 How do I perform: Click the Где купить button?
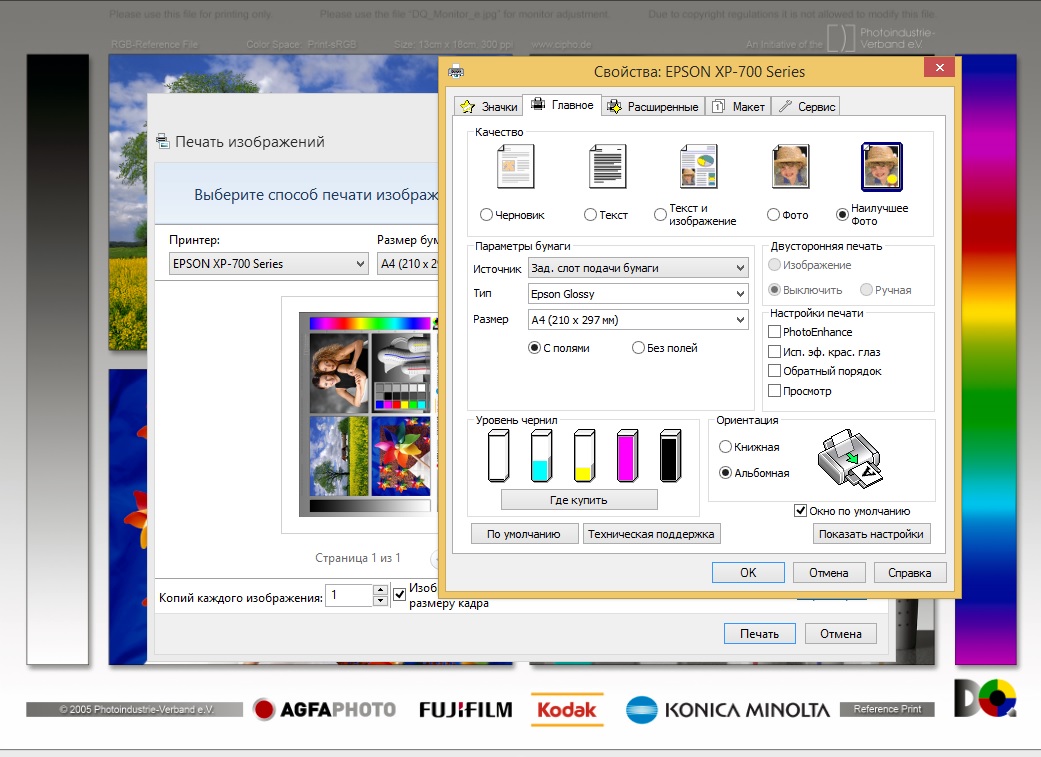[x=579, y=500]
